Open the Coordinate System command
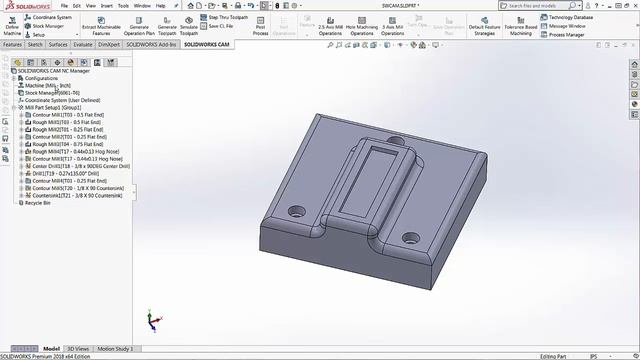The width and height of the screenshot is (640, 360). [x=48, y=17]
